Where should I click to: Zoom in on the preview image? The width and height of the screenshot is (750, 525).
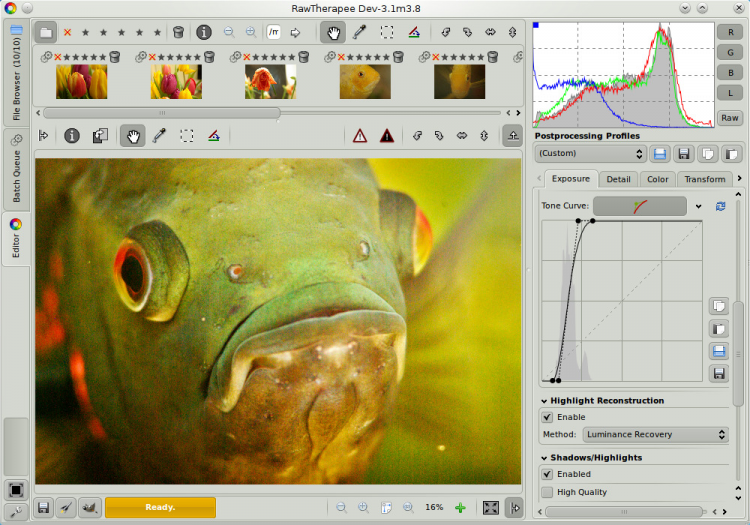click(363, 507)
